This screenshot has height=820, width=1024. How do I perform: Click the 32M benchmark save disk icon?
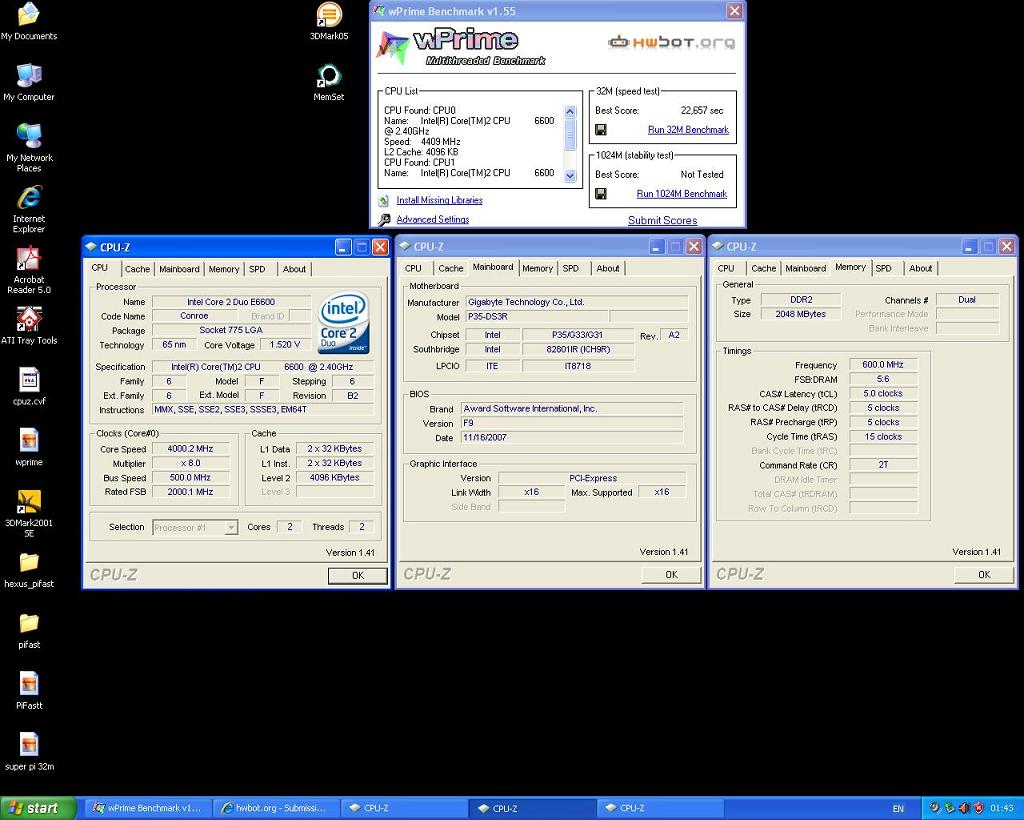click(601, 130)
